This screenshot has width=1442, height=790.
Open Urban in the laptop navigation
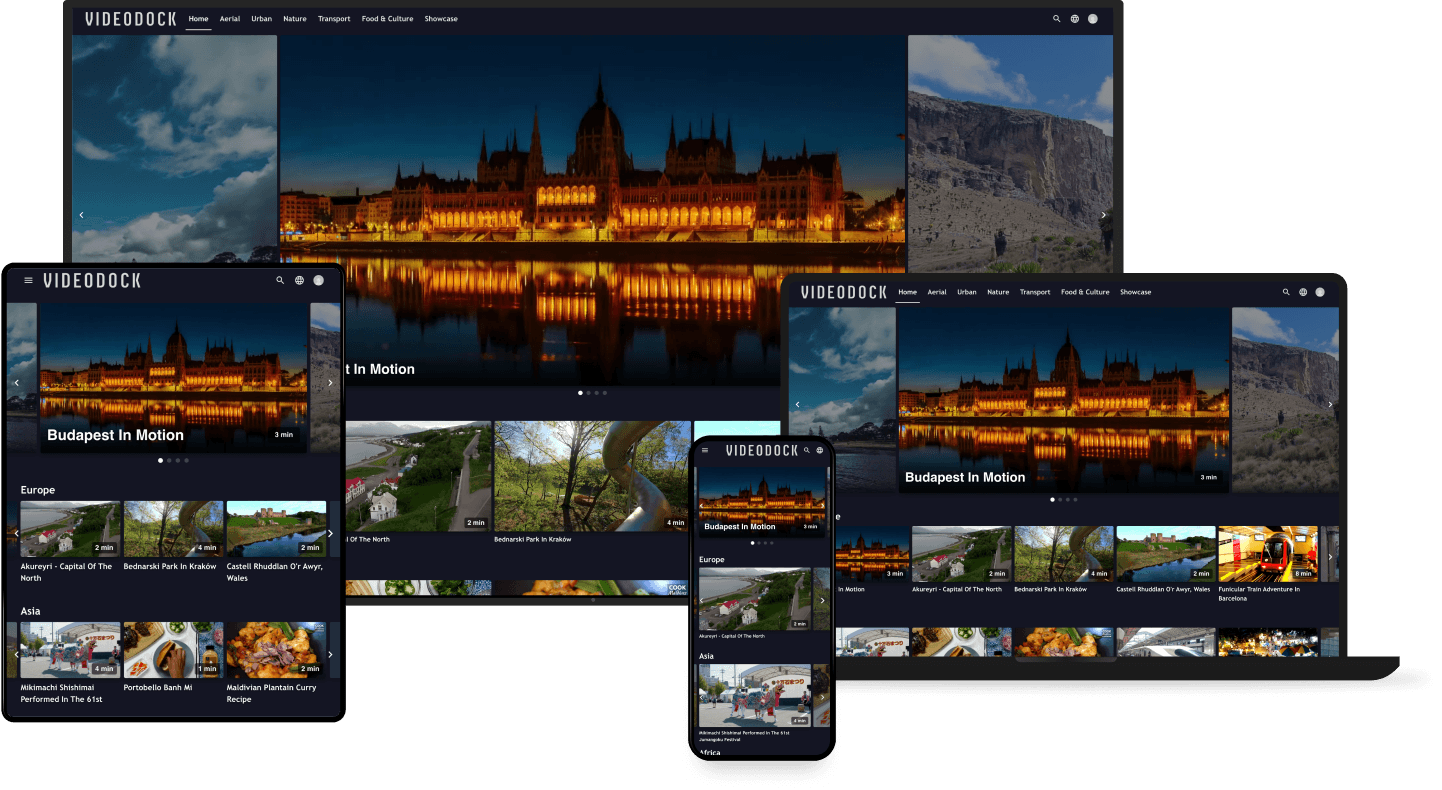click(967, 292)
